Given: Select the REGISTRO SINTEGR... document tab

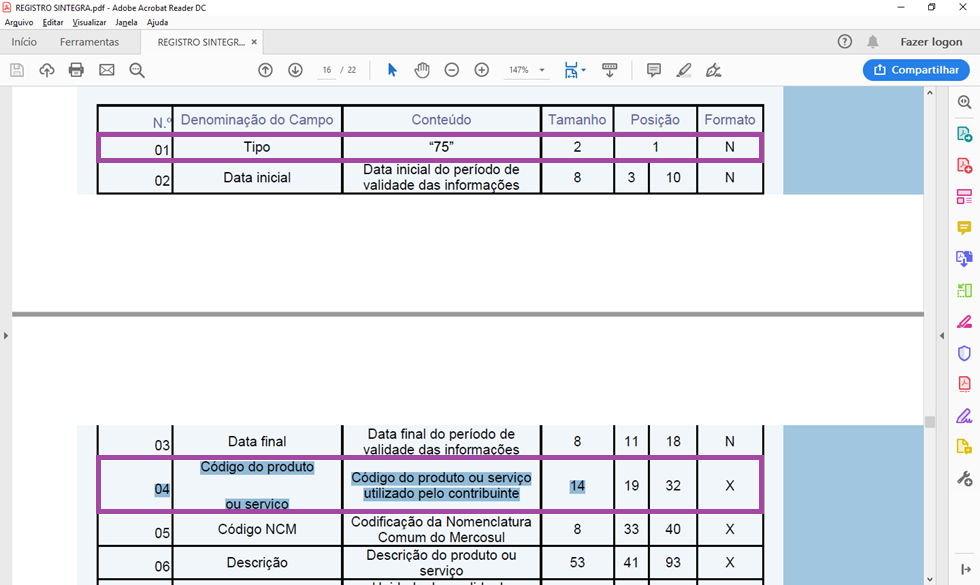Looking at the screenshot, I should coord(201,42).
